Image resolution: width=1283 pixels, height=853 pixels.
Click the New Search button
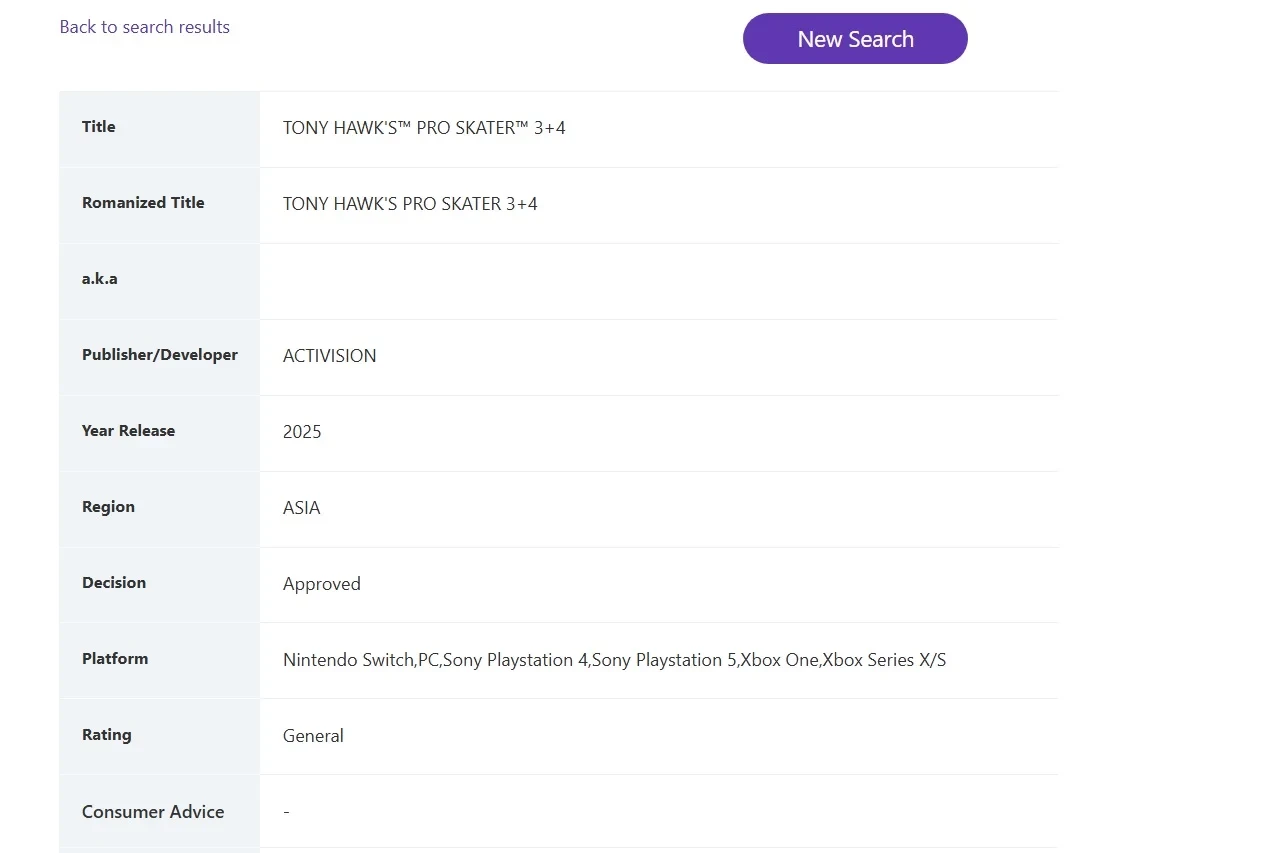tap(855, 39)
